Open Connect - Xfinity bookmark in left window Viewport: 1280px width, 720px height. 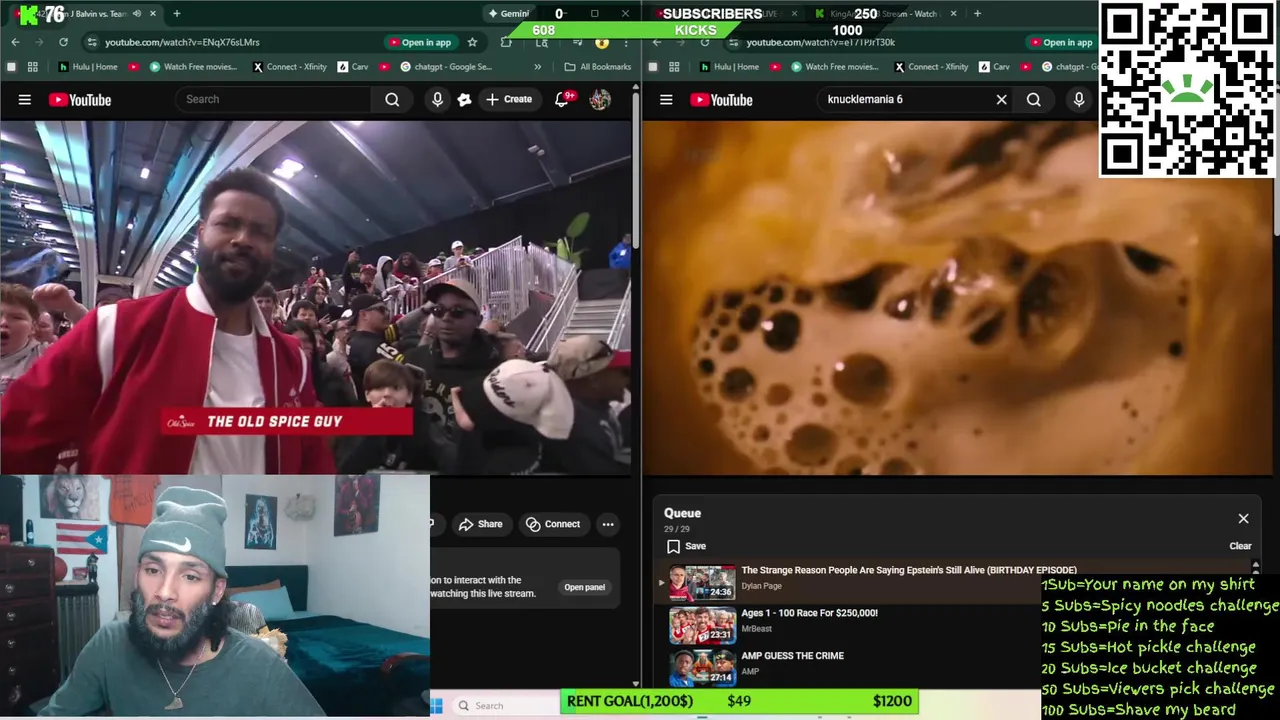(289, 67)
